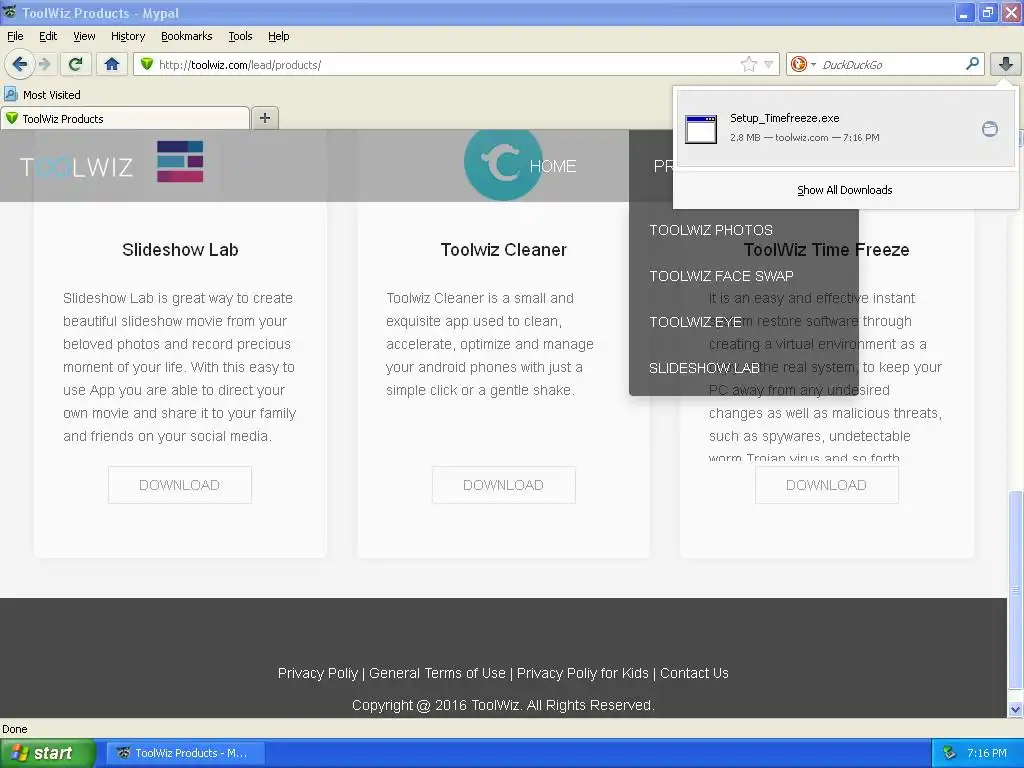
Task: Click the green shield site identity icon
Action: click(147, 64)
